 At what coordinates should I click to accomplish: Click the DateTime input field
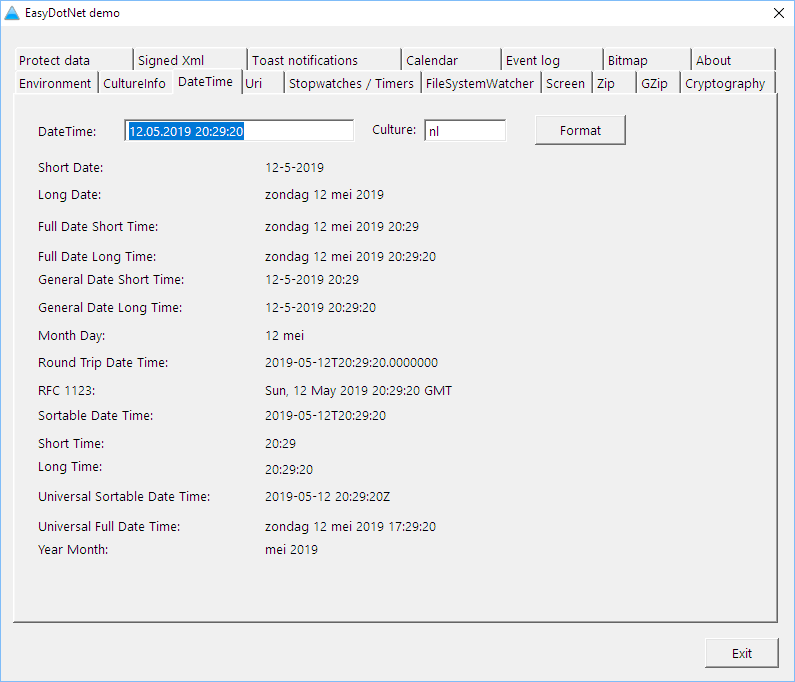[239, 131]
